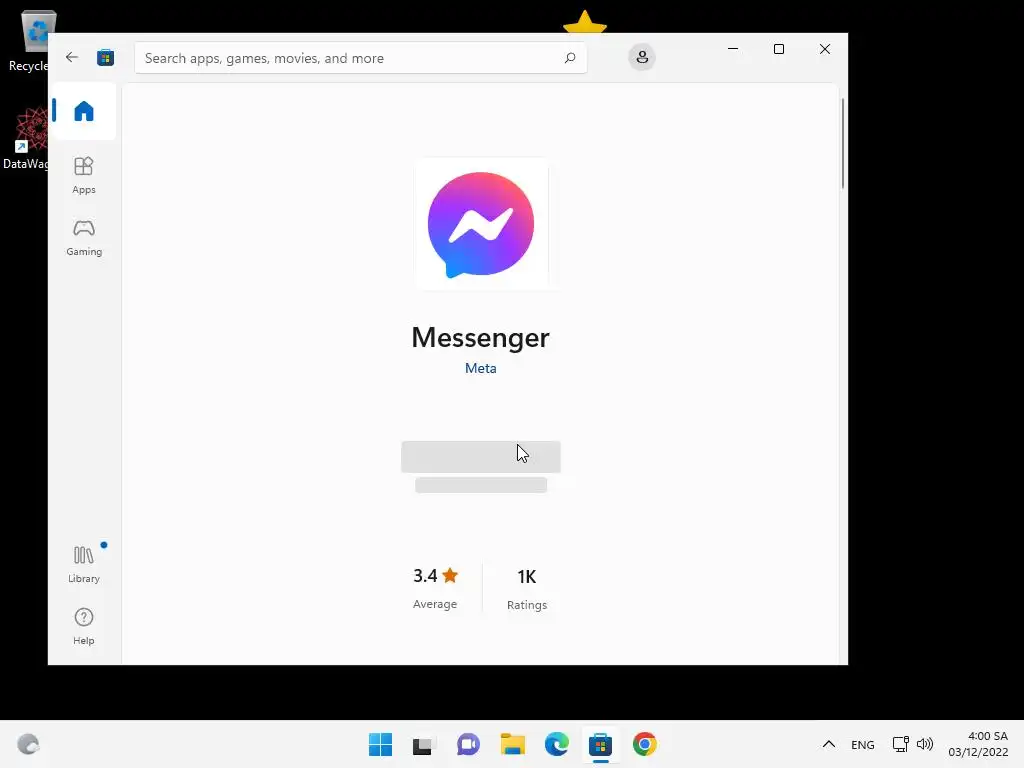Image resolution: width=1024 pixels, height=768 pixels.
Task: Click the loading install button placeholder
Action: (x=481, y=456)
